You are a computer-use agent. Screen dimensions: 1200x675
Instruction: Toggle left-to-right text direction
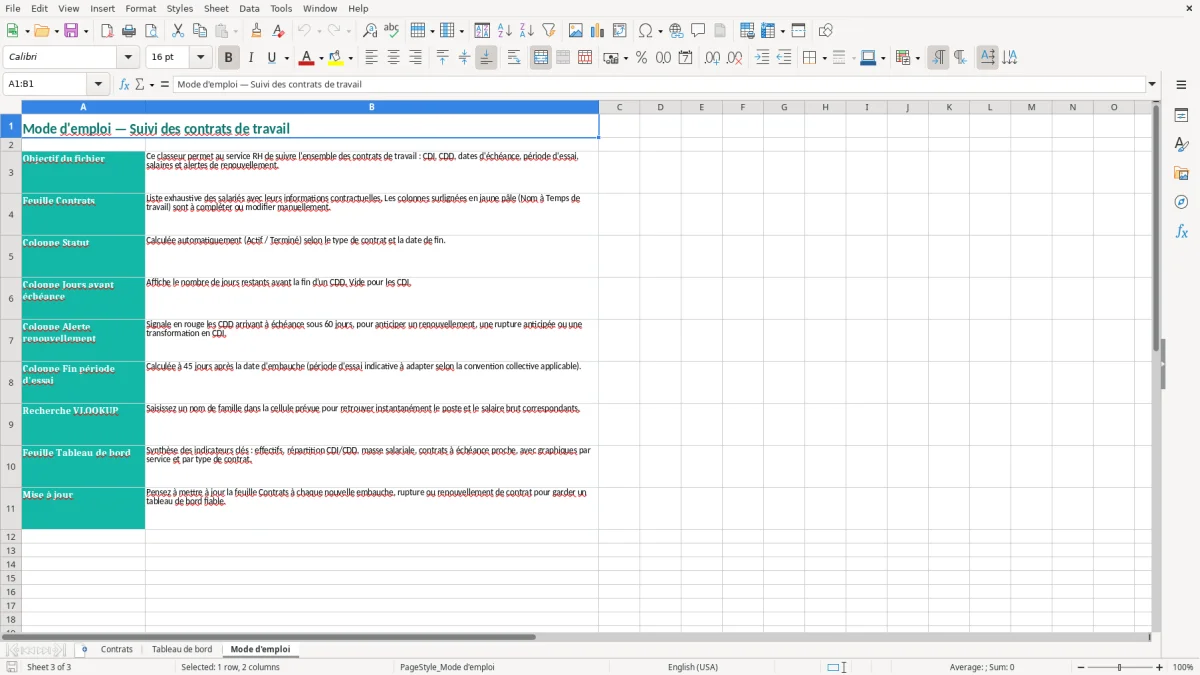[x=938, y=58]
